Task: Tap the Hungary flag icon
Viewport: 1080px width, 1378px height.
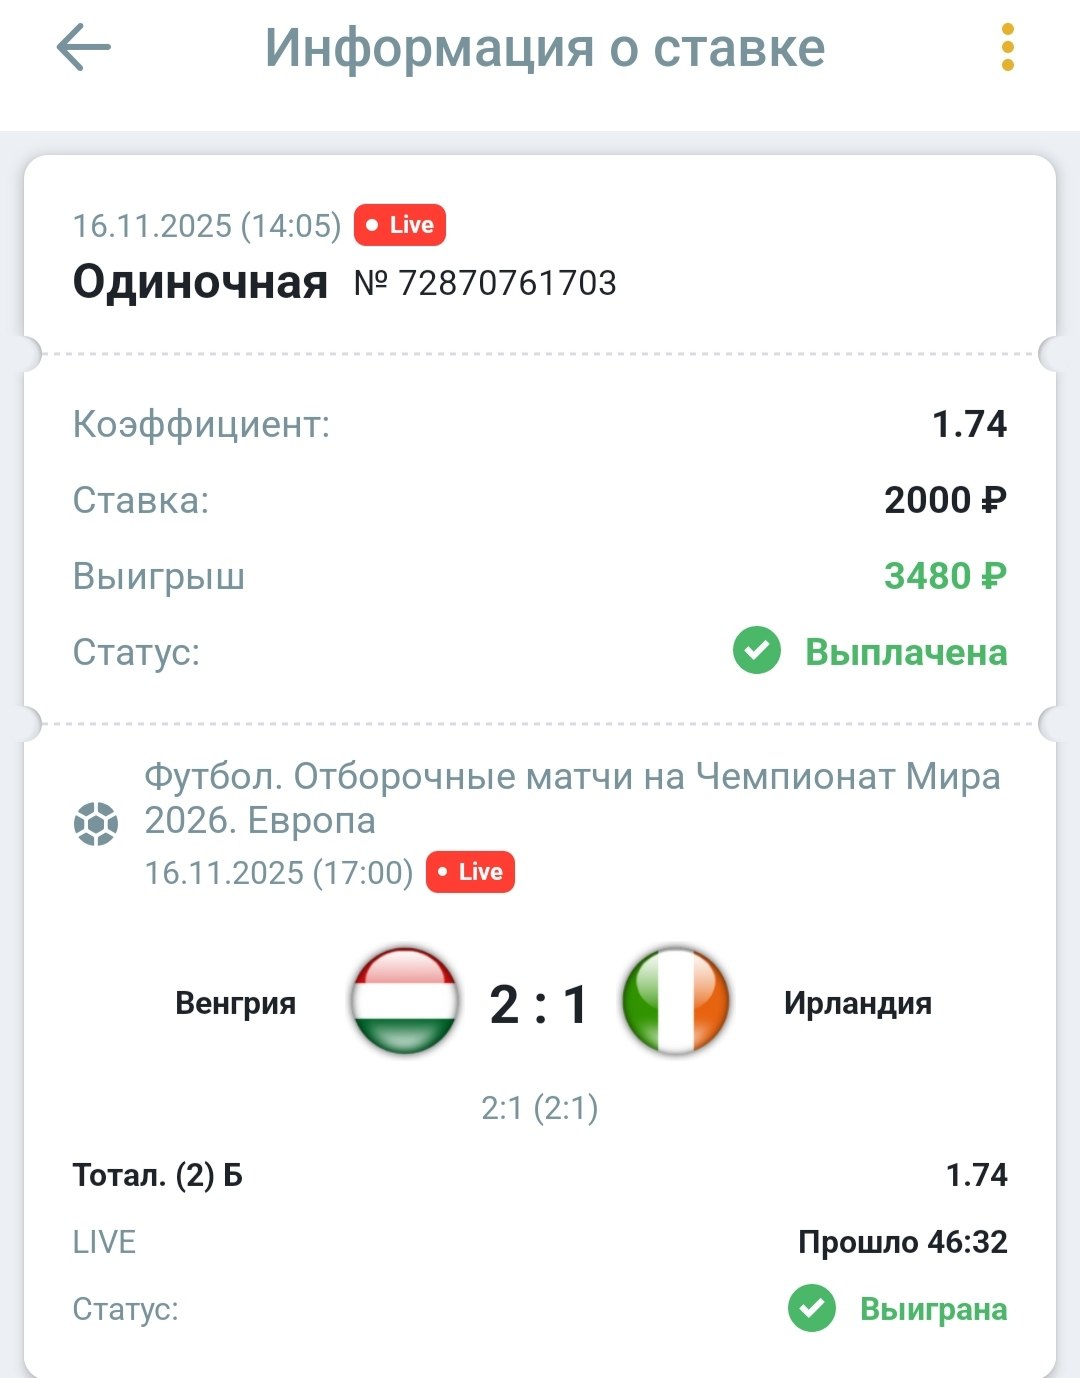Action: click(x=405, y=1002)
